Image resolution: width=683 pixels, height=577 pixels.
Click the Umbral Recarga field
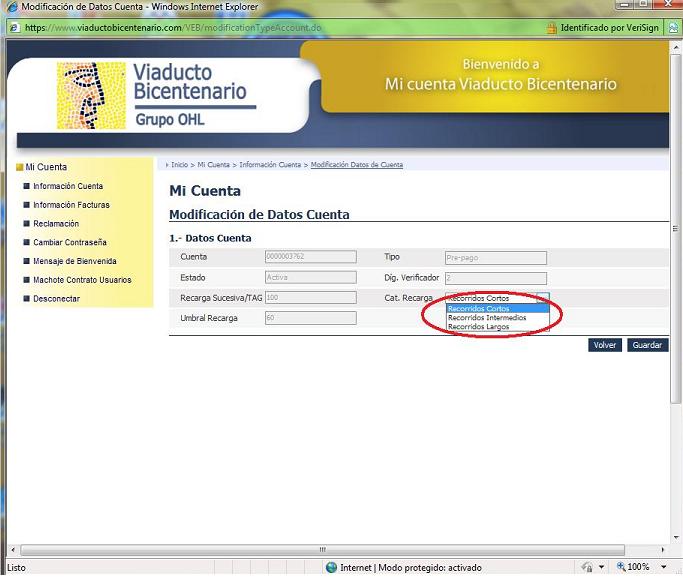(311, 318)
